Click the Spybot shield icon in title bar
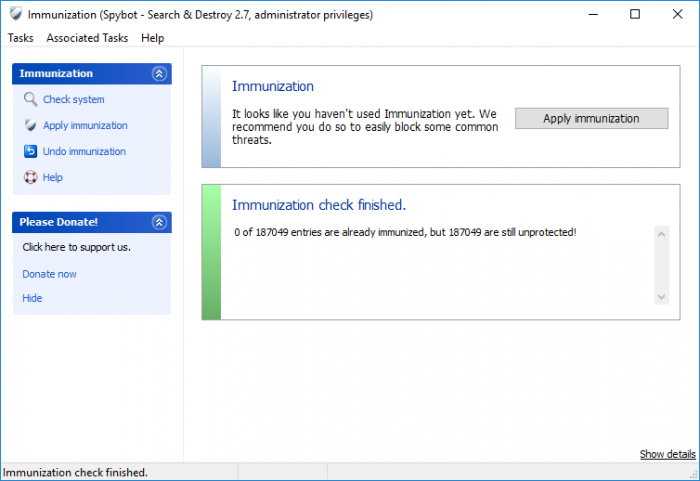 pos(16,14)
